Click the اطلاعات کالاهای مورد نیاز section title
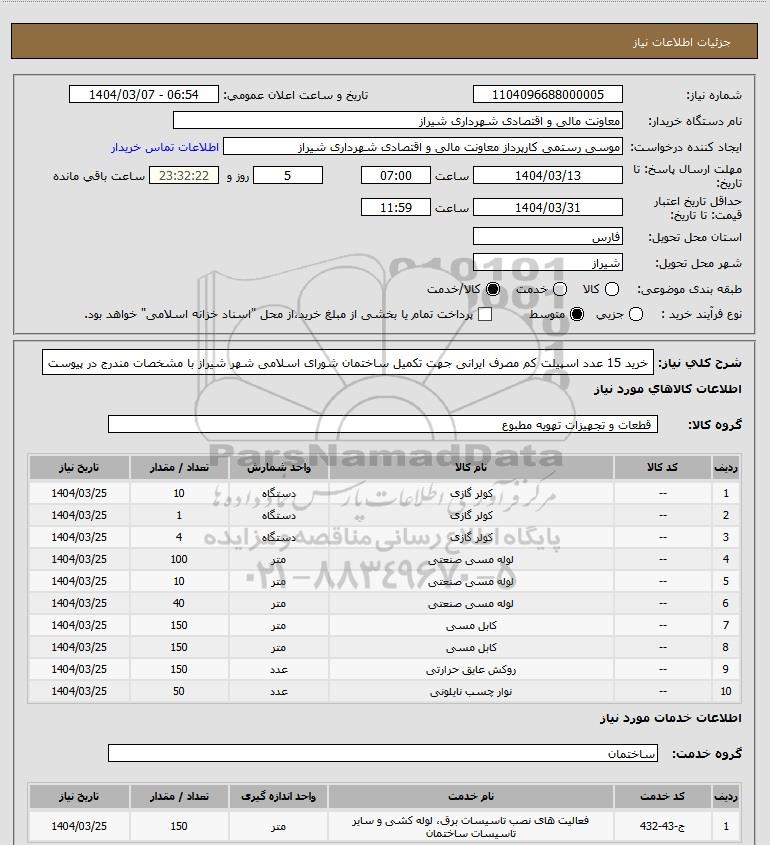The height and width of the screenshot is (845, 770). [x=668, y=389]
